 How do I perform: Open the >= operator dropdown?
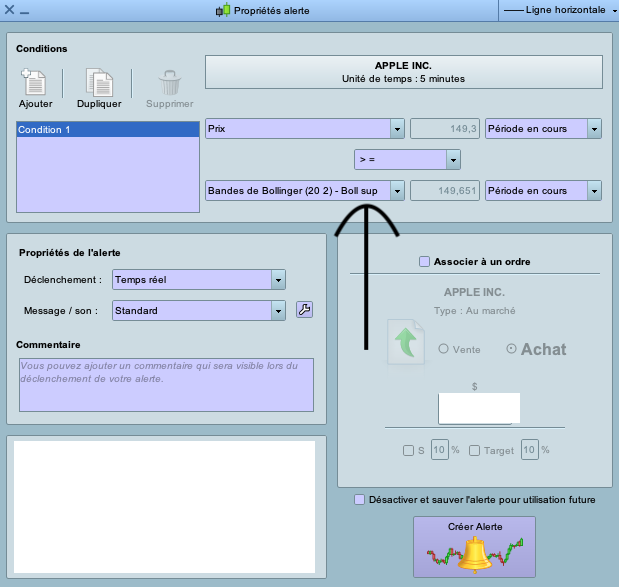[x=407, y=159]
